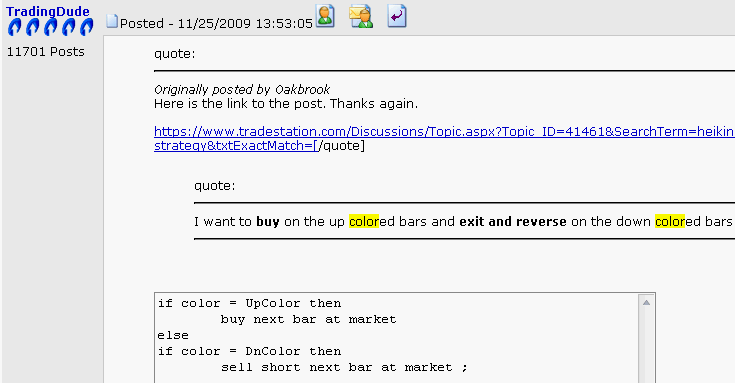Screen dimensions: 735x383
Task: Click the third blue rank icon under TradingDude
Action: coord(51,27)
